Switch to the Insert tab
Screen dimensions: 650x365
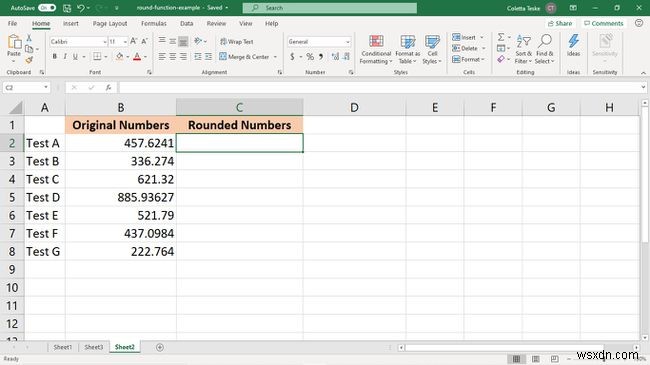70,24
